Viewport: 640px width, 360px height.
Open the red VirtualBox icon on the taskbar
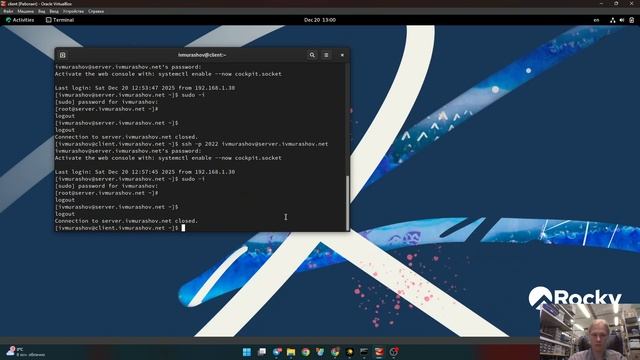(x=379, y=352)
